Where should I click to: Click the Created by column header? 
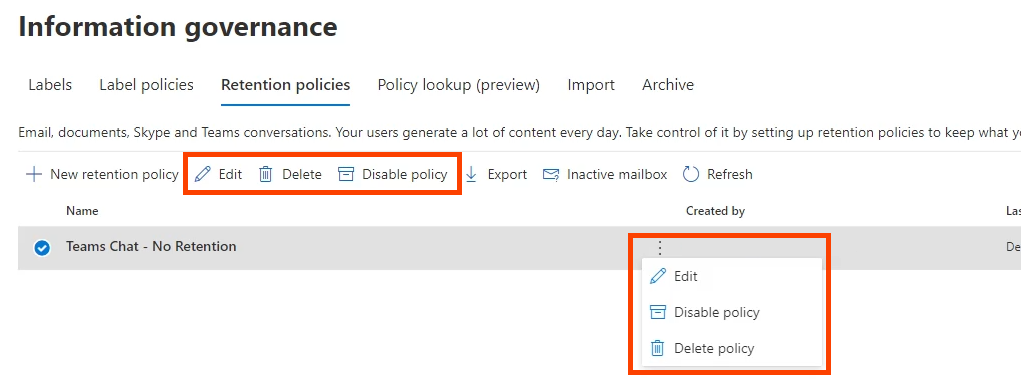point(715,211)
